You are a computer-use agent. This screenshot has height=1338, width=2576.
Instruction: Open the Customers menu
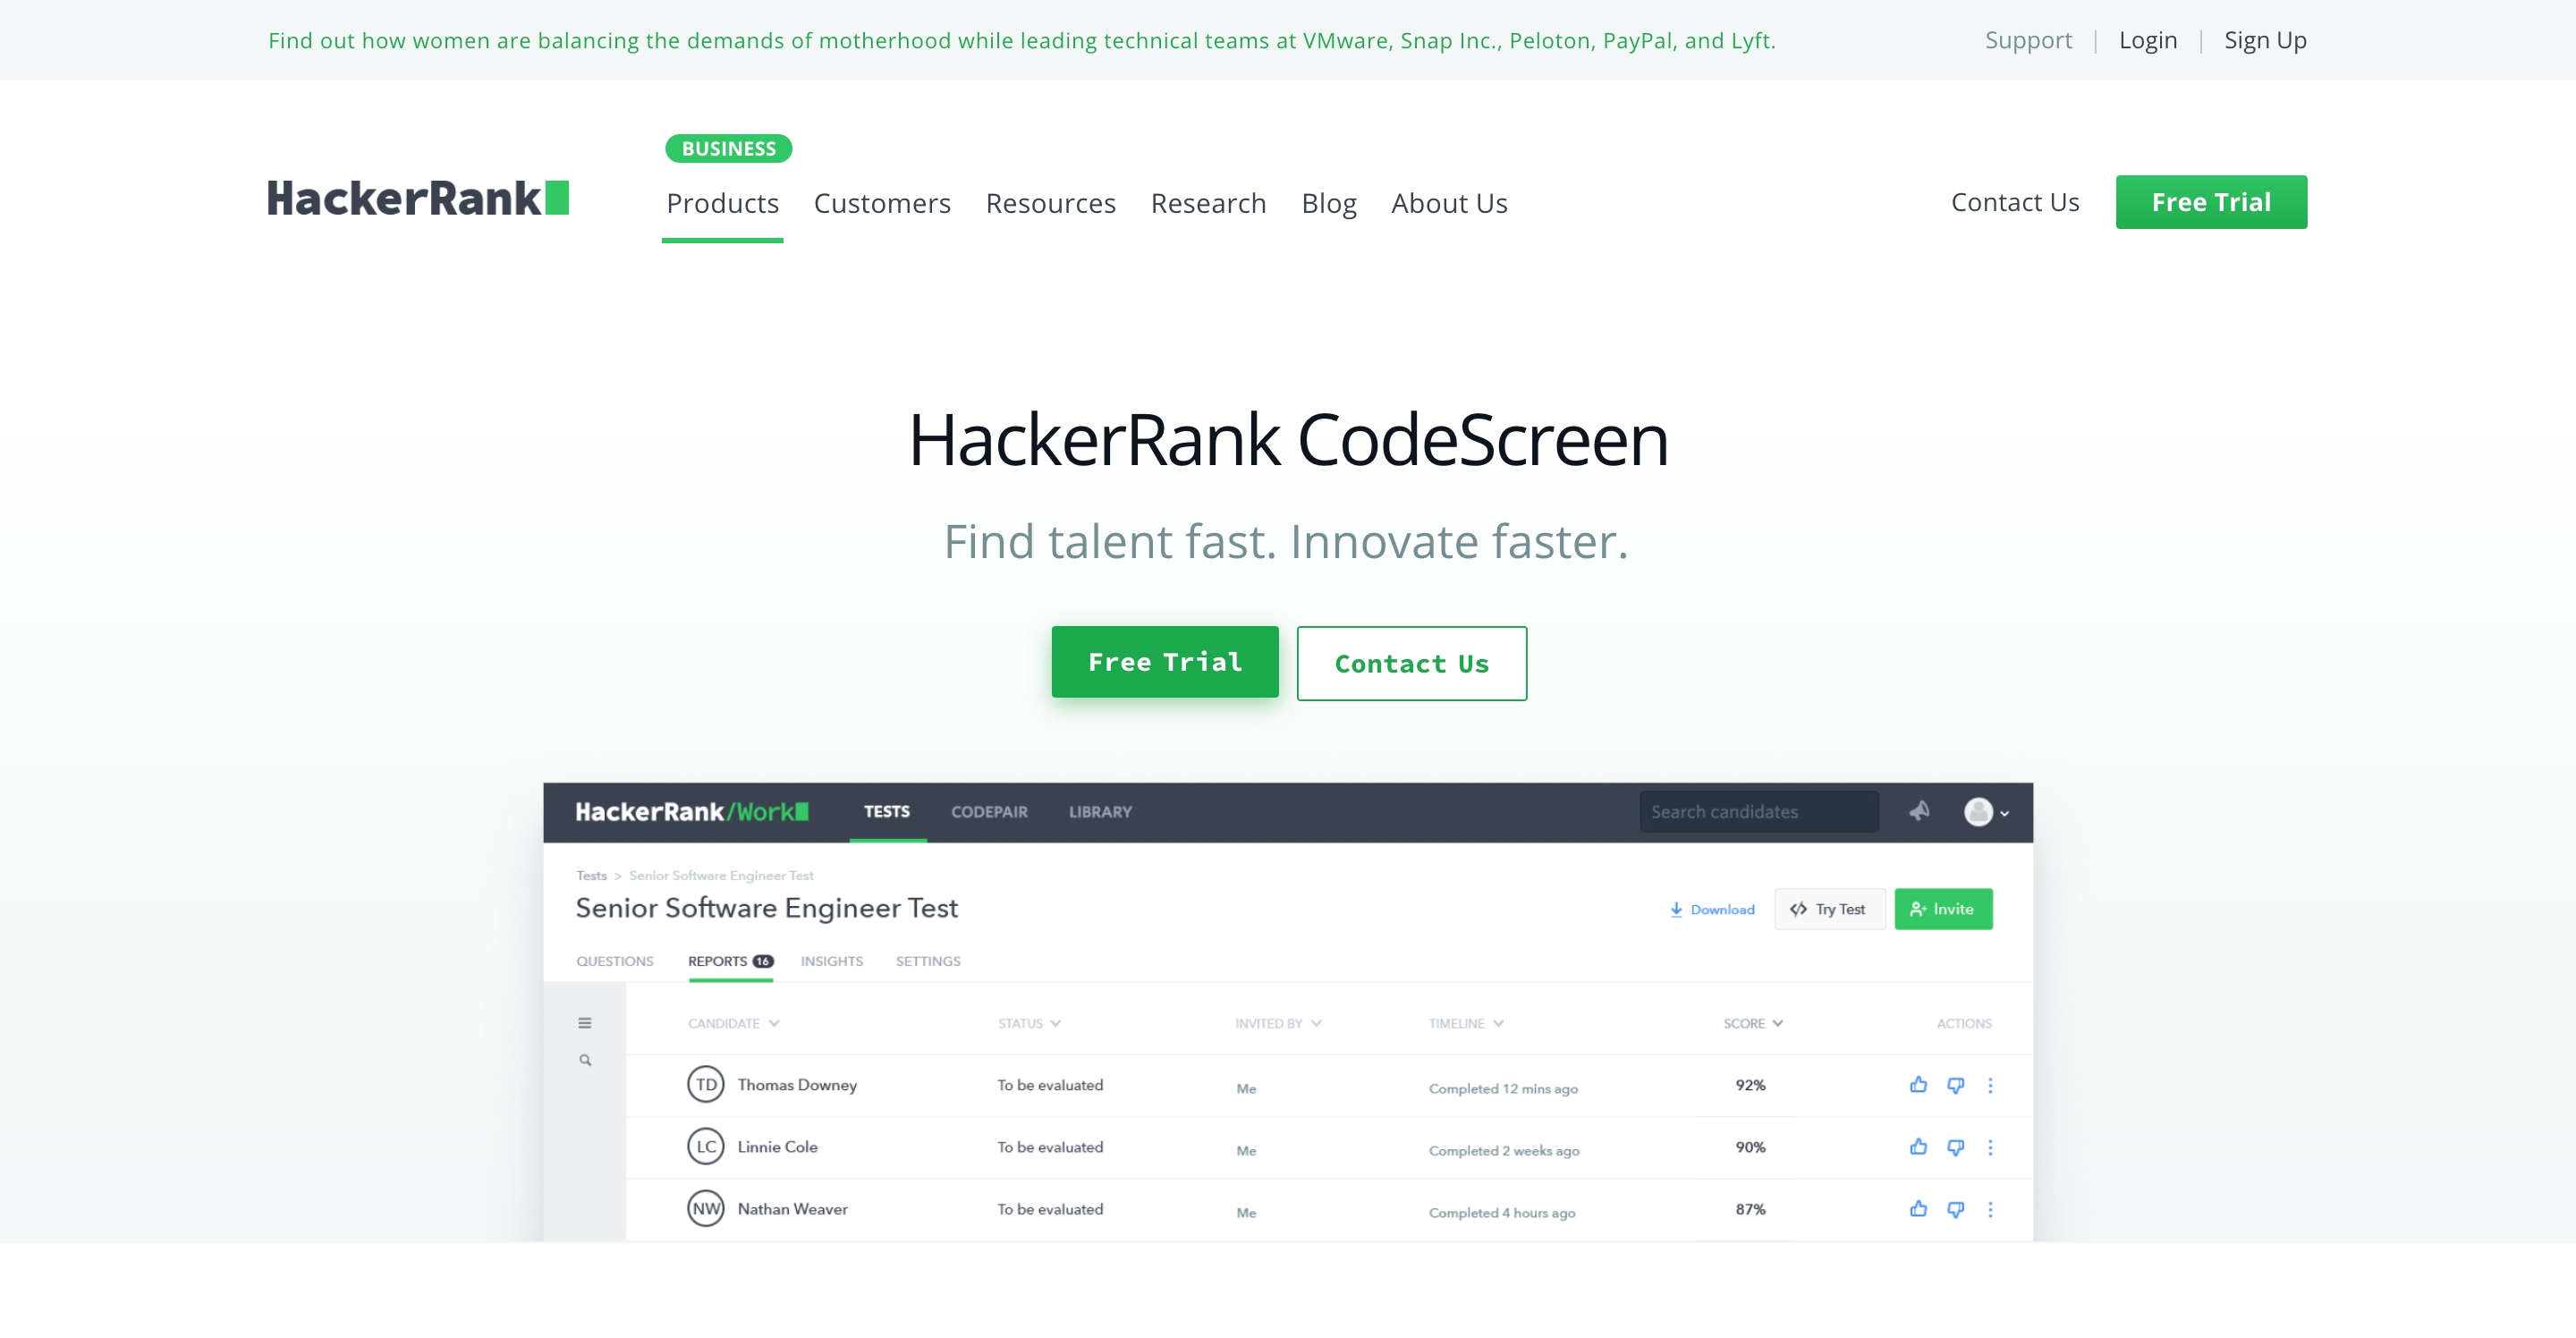pyautogui.click(x=882, y=203)
